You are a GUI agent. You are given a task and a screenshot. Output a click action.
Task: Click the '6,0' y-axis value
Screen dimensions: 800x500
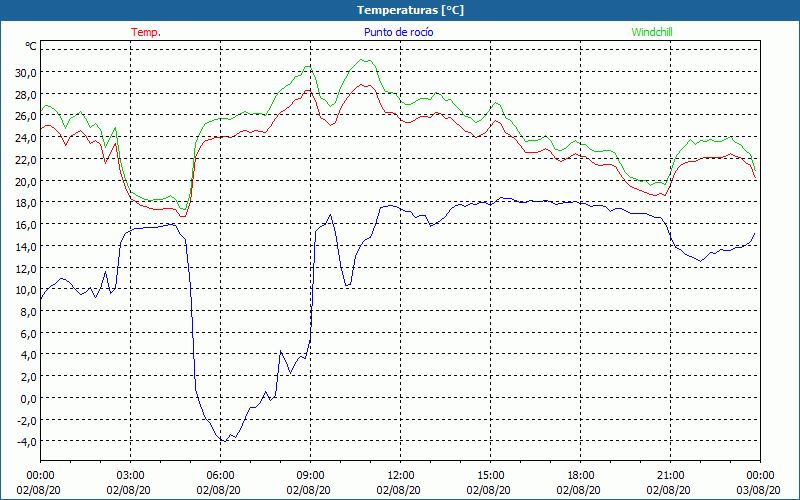[28, 333]
